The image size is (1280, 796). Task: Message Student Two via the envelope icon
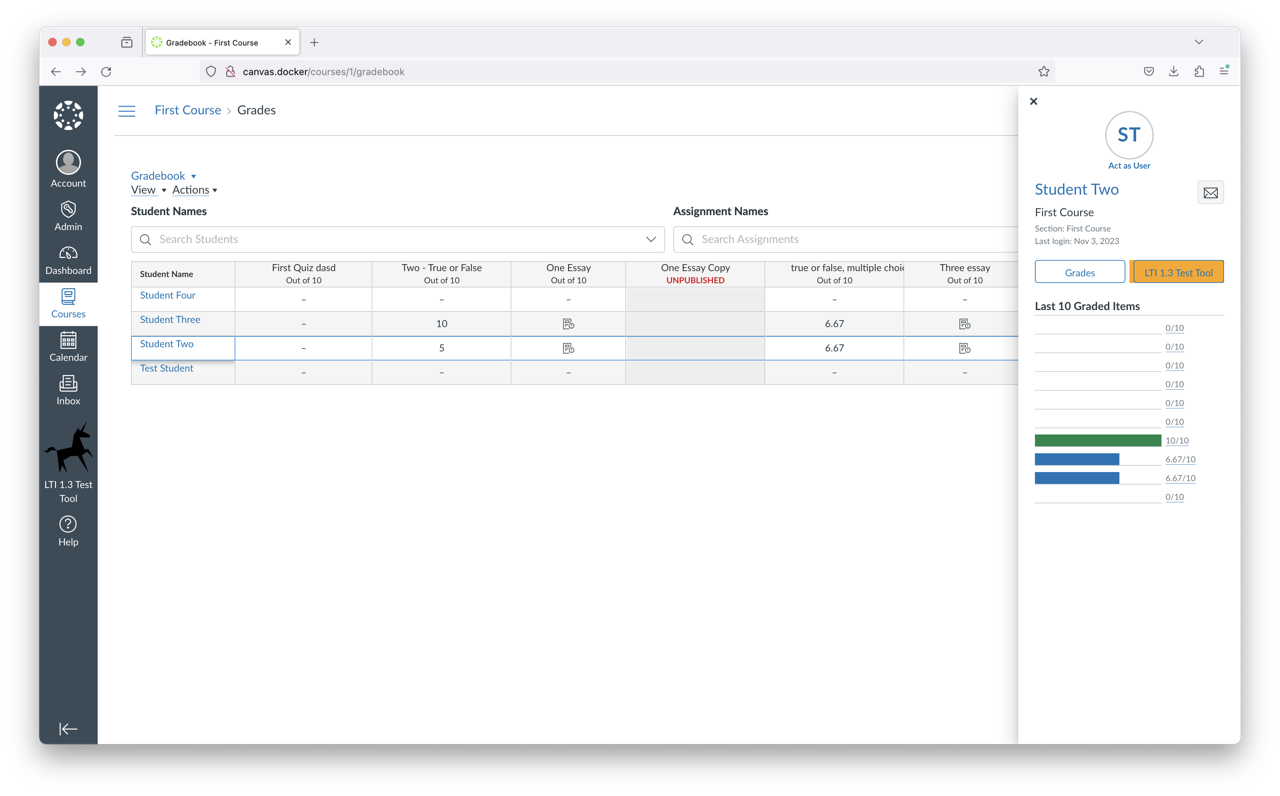[1210, 192]
